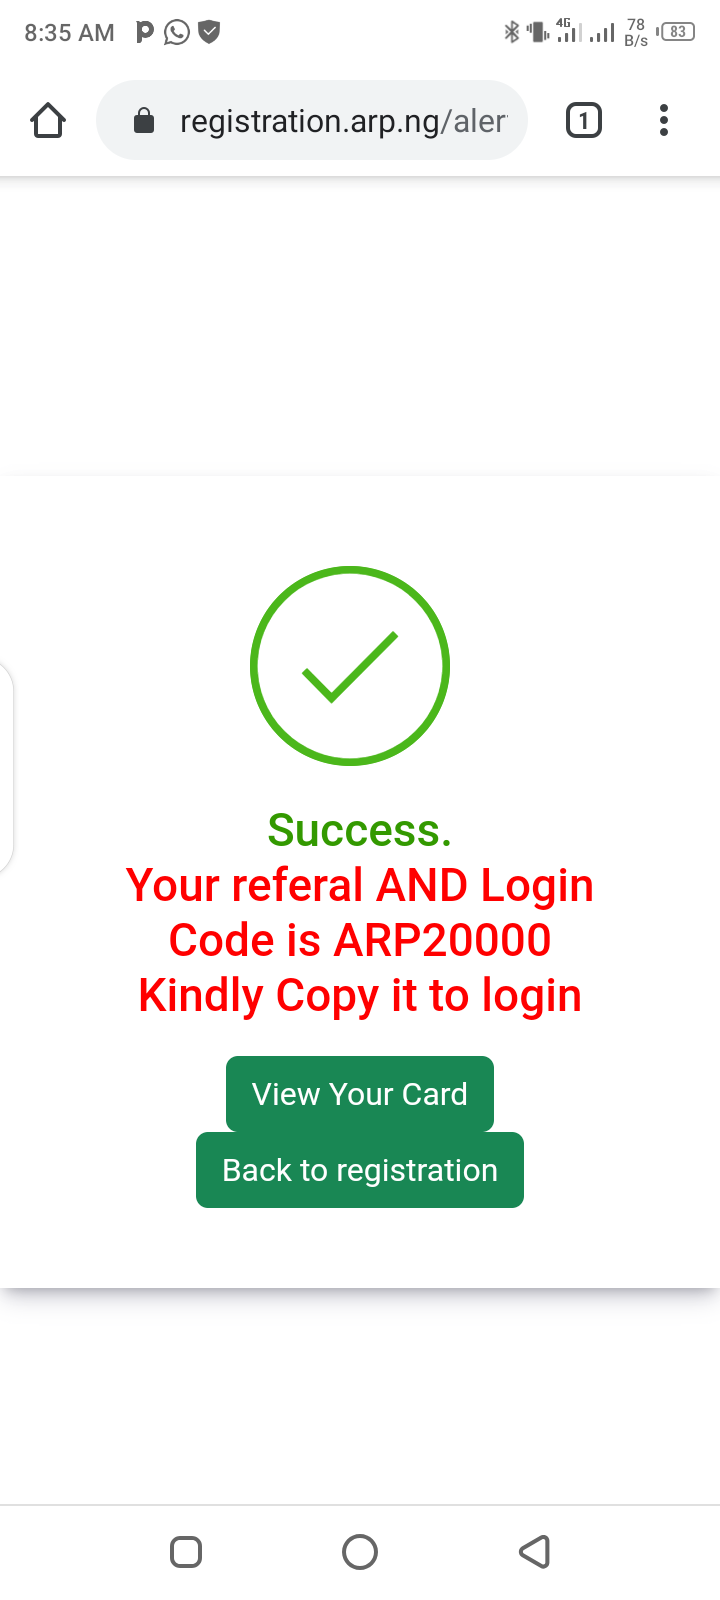Tap the 4G signal strength icon
Image resolution: width=720 pixels, height=1600 pixels.
569,31
